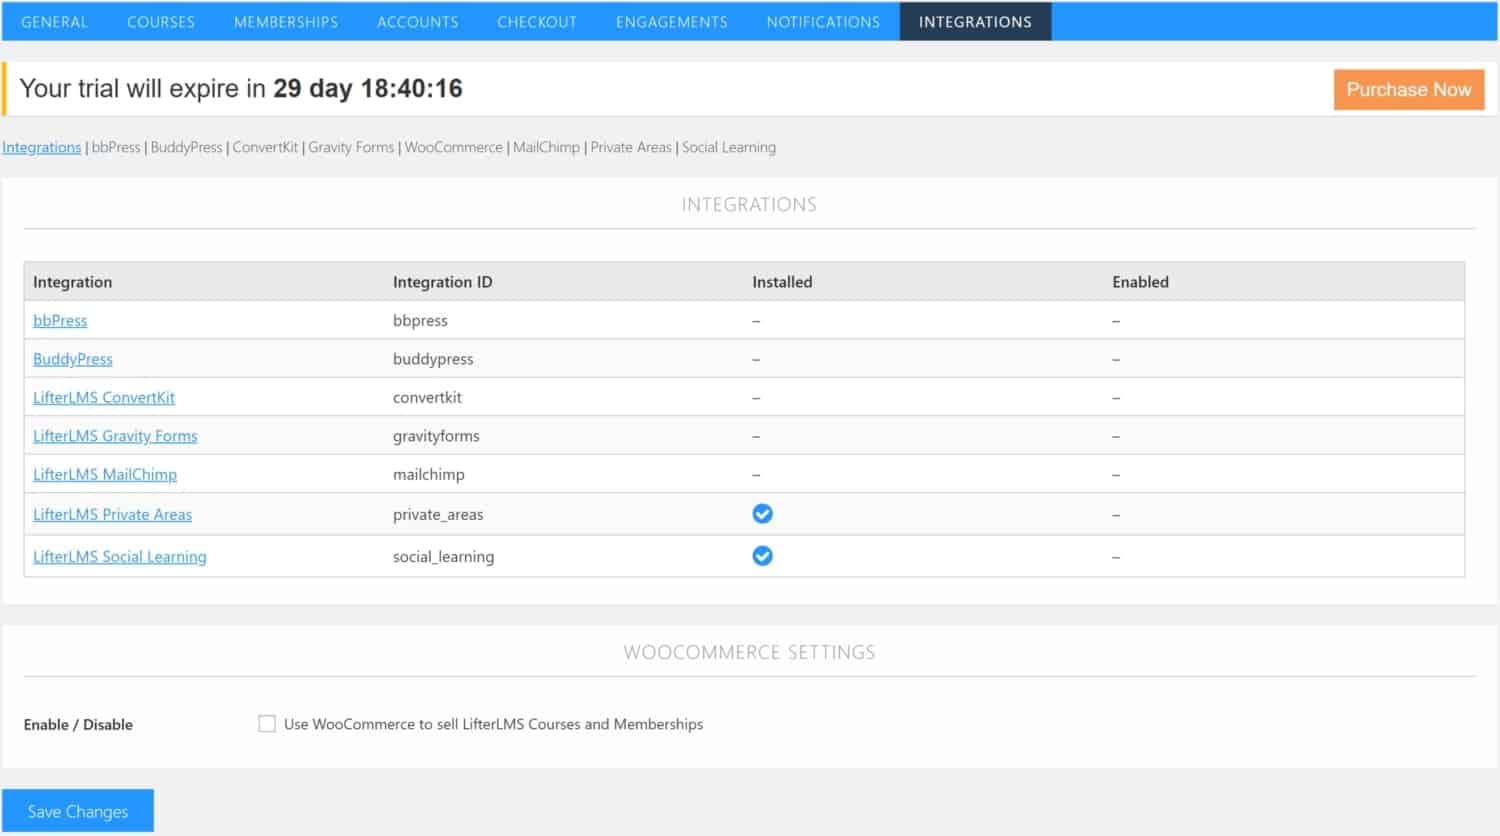This screenshot has height=836, width=1500.
Task: Open the LifterLMS Social Learning link
Action: click(x=120, y=556)
